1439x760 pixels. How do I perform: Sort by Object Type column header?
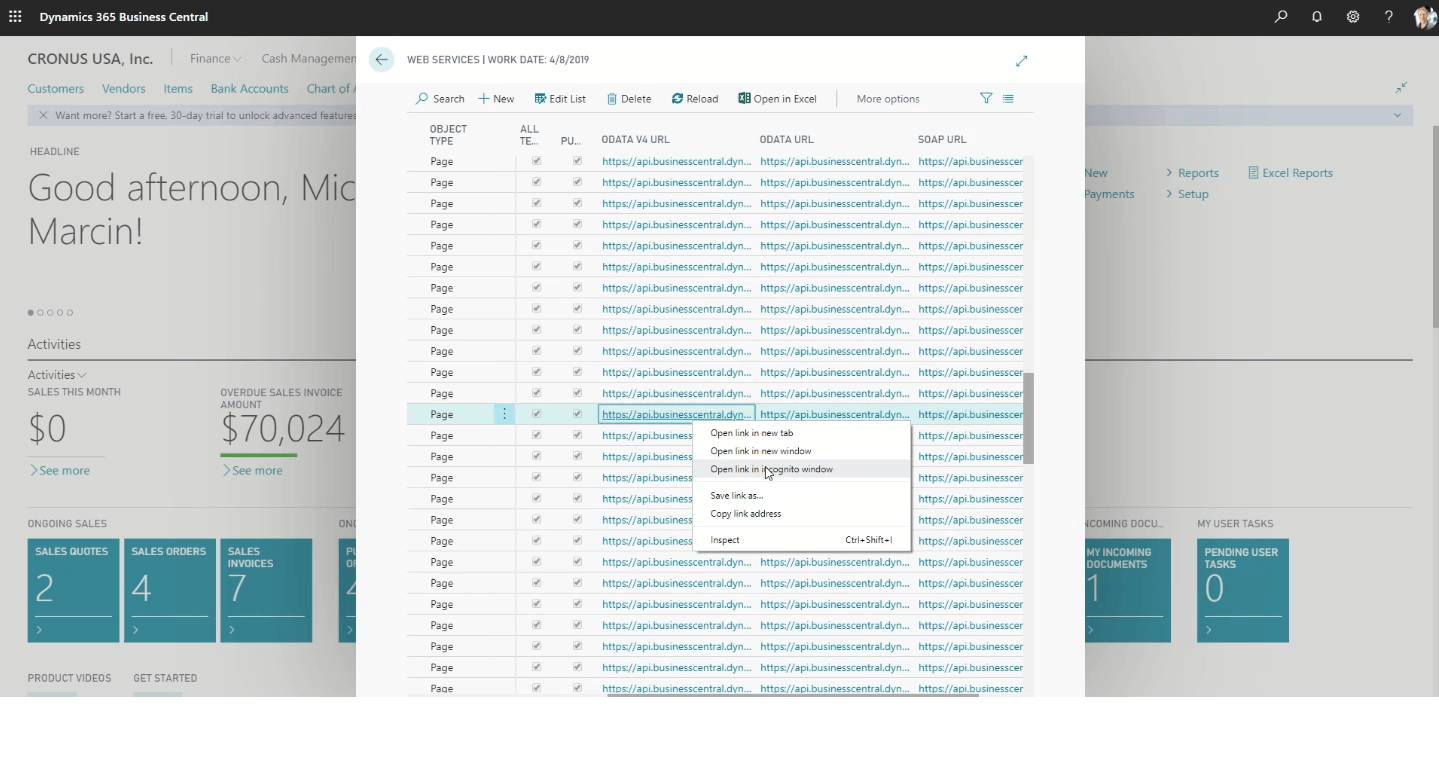coord(449,135)
